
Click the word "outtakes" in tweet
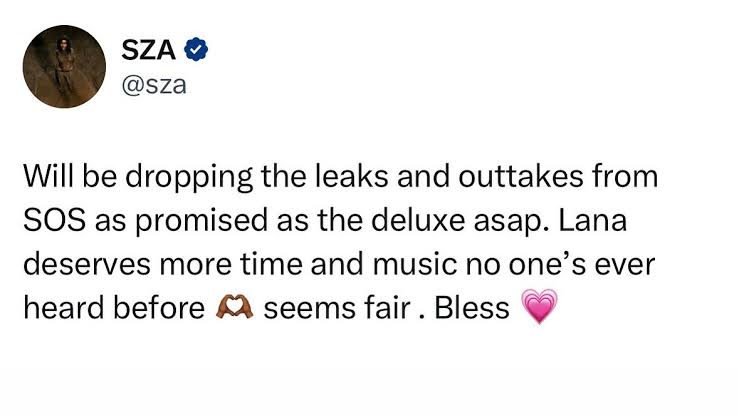[521, 176]
